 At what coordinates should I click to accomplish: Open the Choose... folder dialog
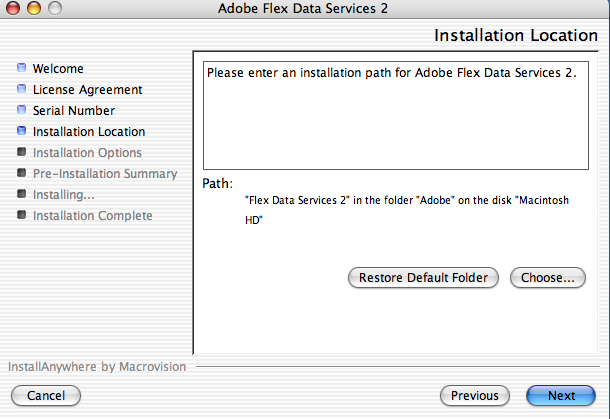548,278
